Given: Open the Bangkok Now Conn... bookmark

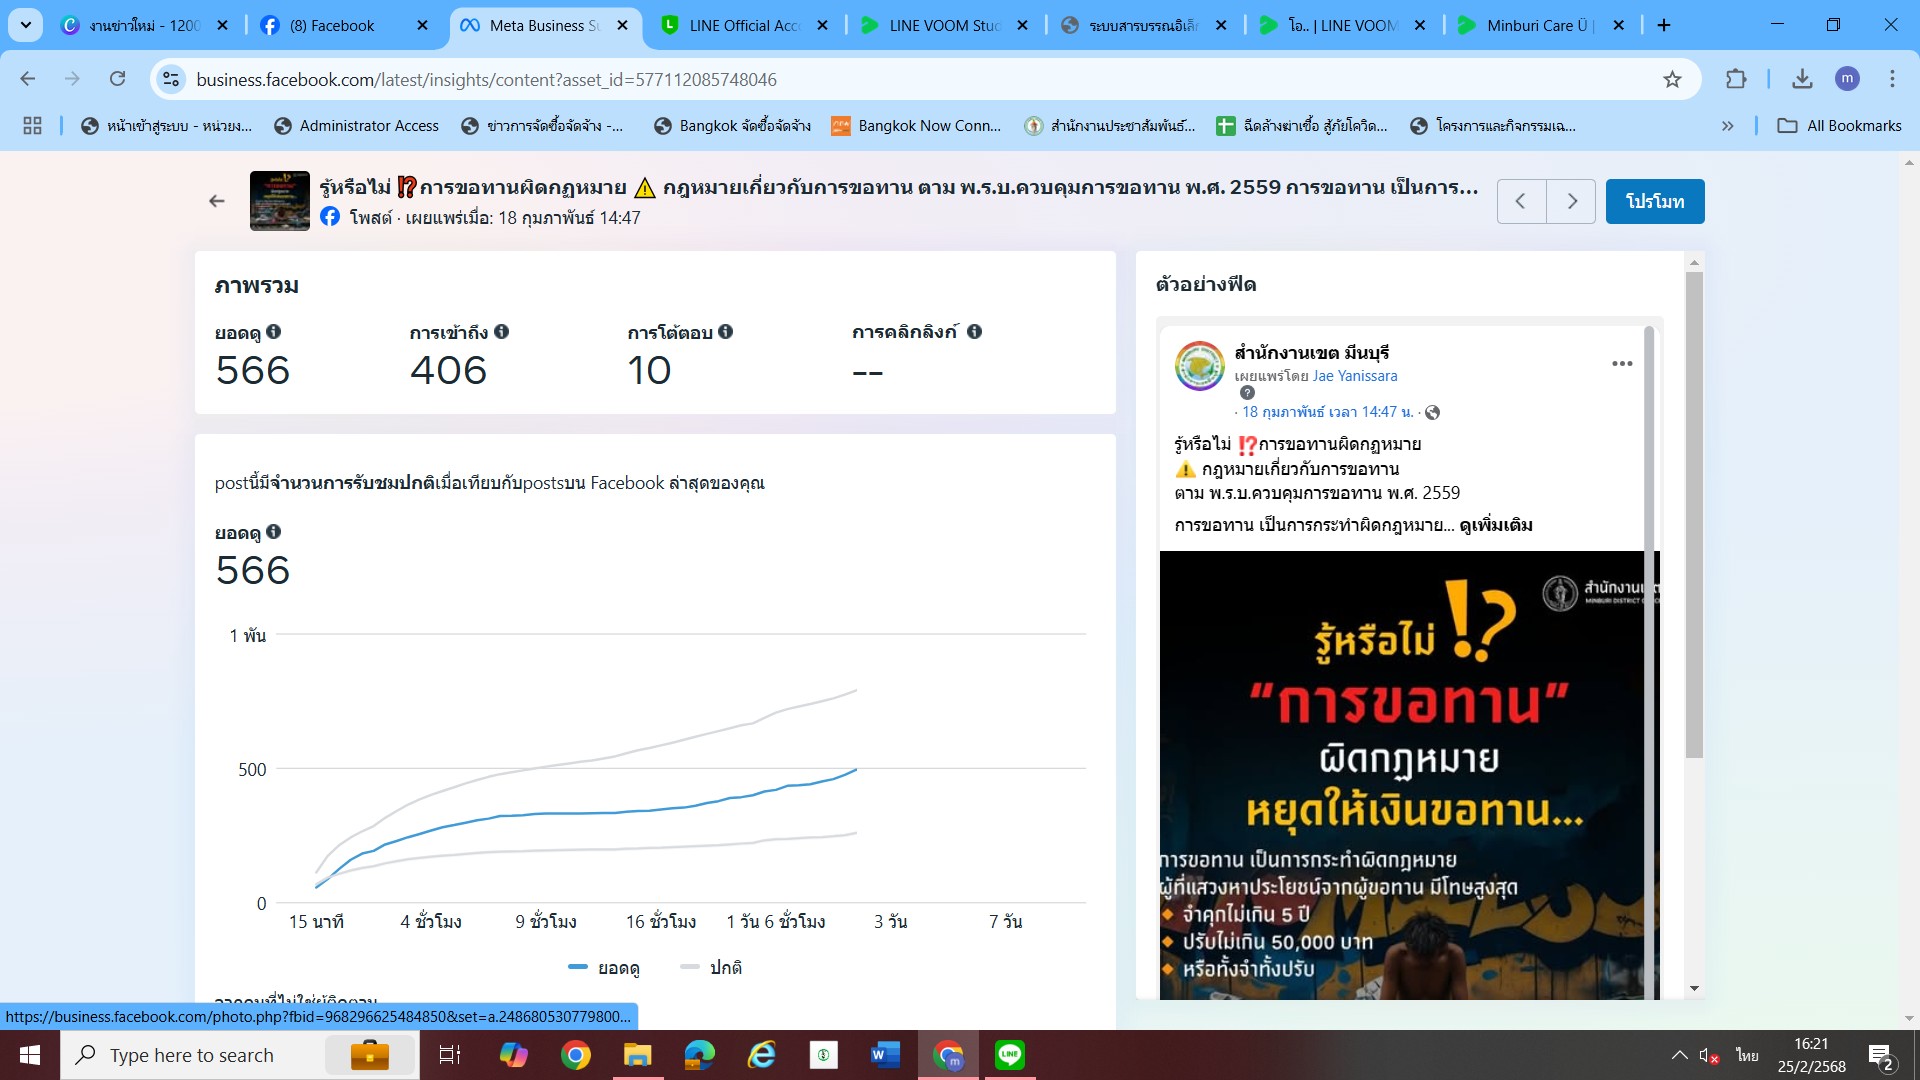Looking at the screenshot, I should (916, 125).
